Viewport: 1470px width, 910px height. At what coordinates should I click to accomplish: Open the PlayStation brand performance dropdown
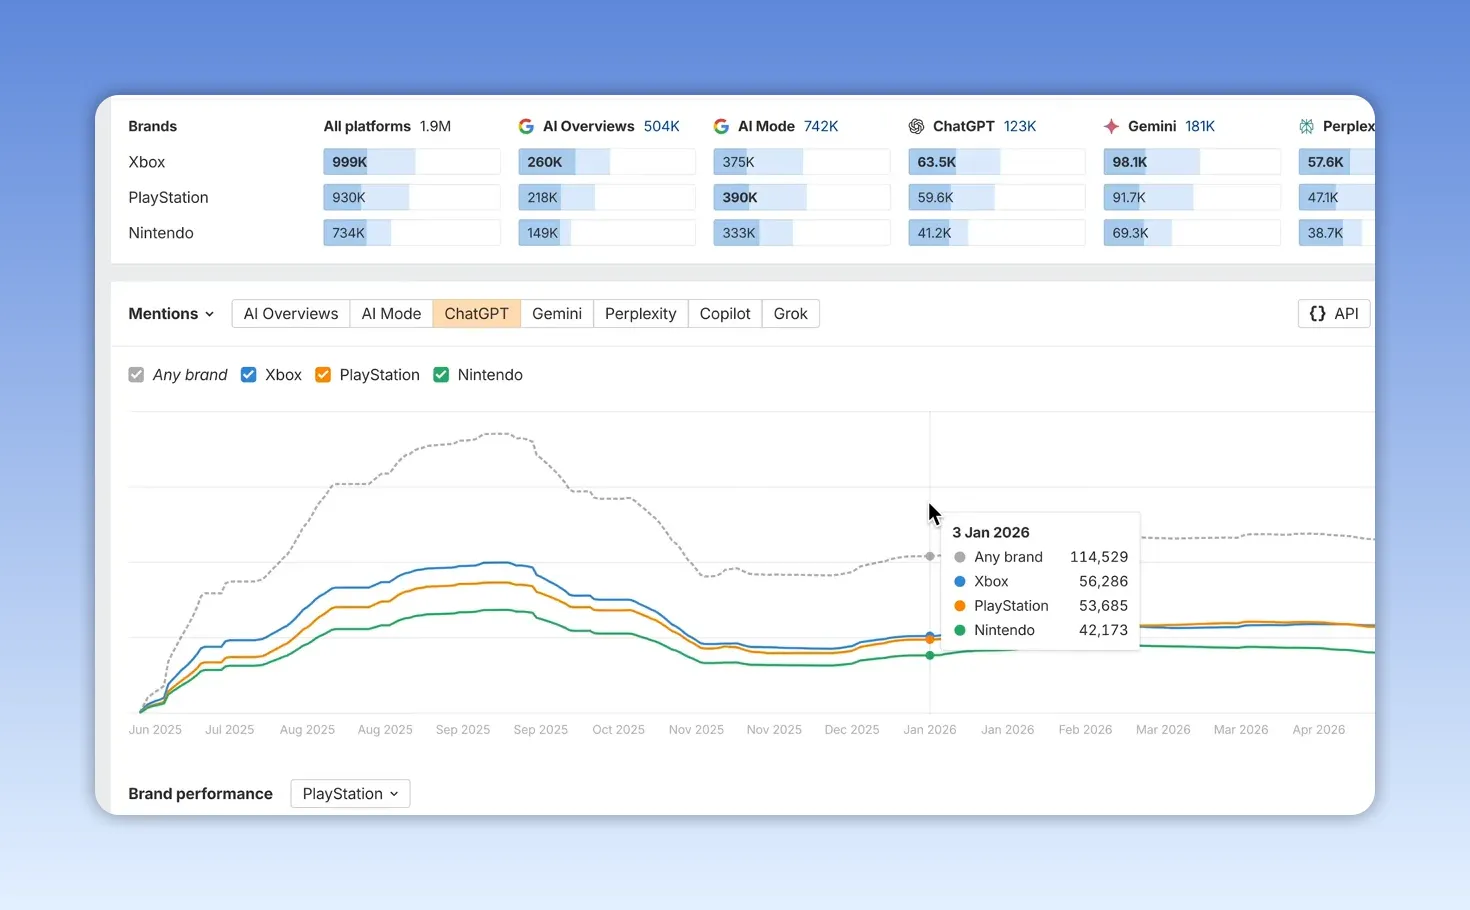[x=350, y=794]
